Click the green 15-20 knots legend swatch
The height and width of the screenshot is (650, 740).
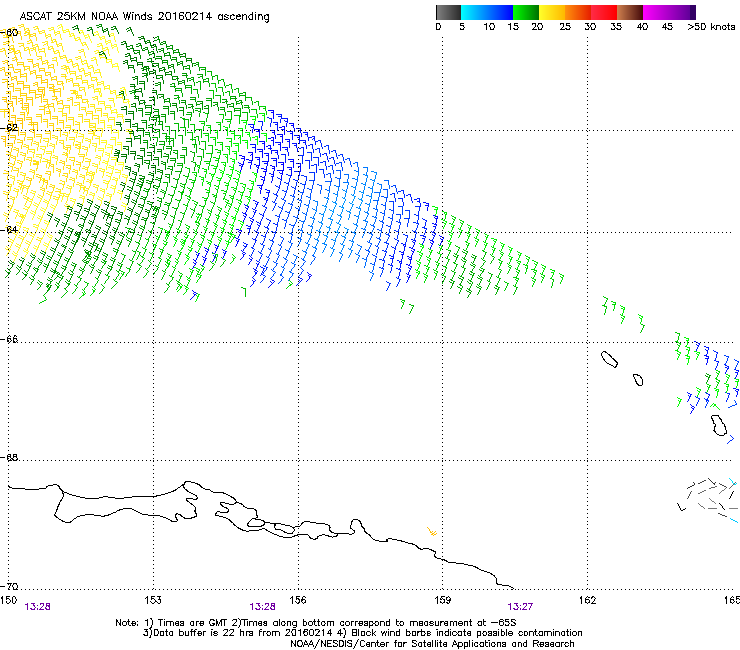[x=526, y=12]
